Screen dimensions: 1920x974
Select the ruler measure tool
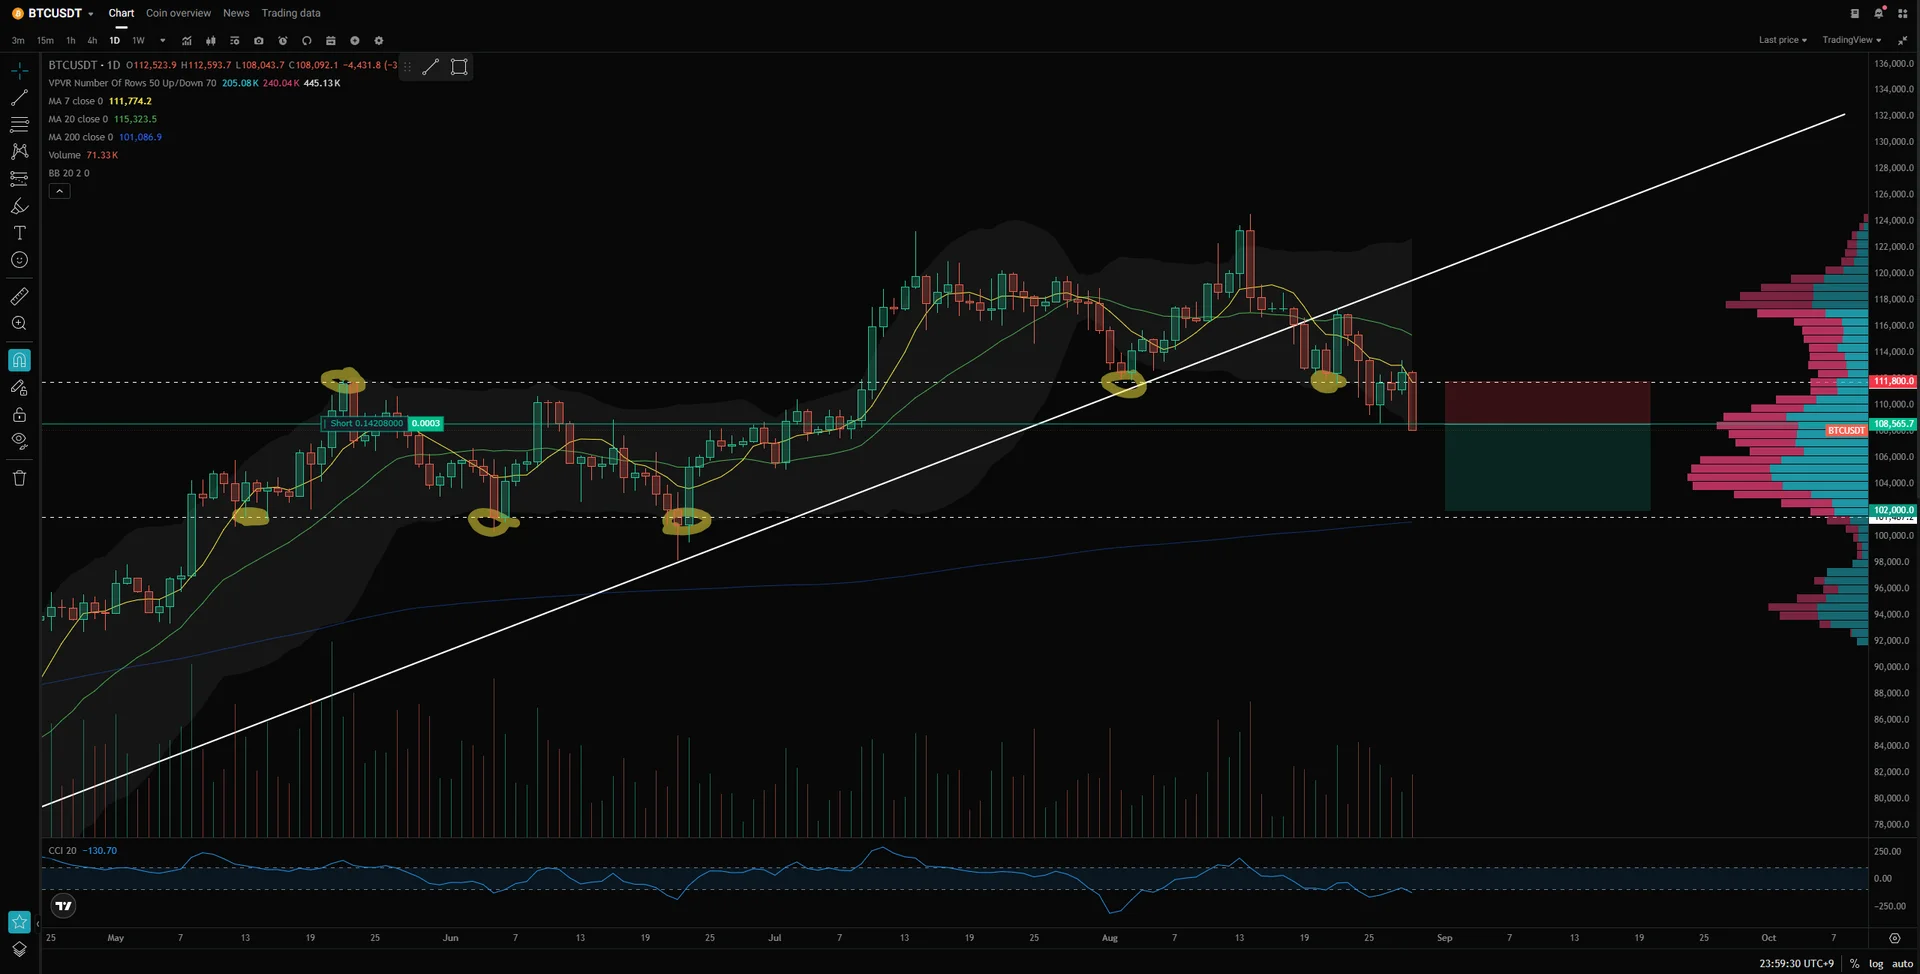point(19,296)
